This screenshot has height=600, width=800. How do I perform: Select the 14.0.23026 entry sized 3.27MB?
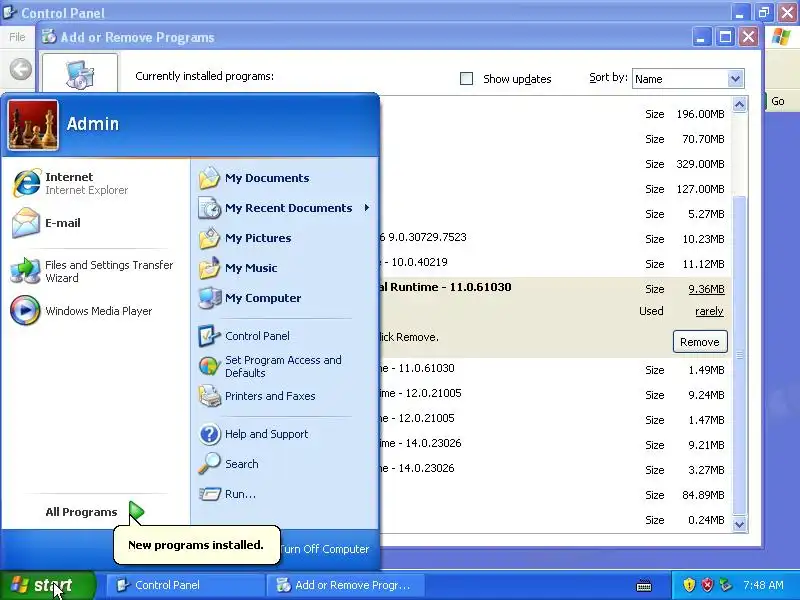click(x=555, y=469)
